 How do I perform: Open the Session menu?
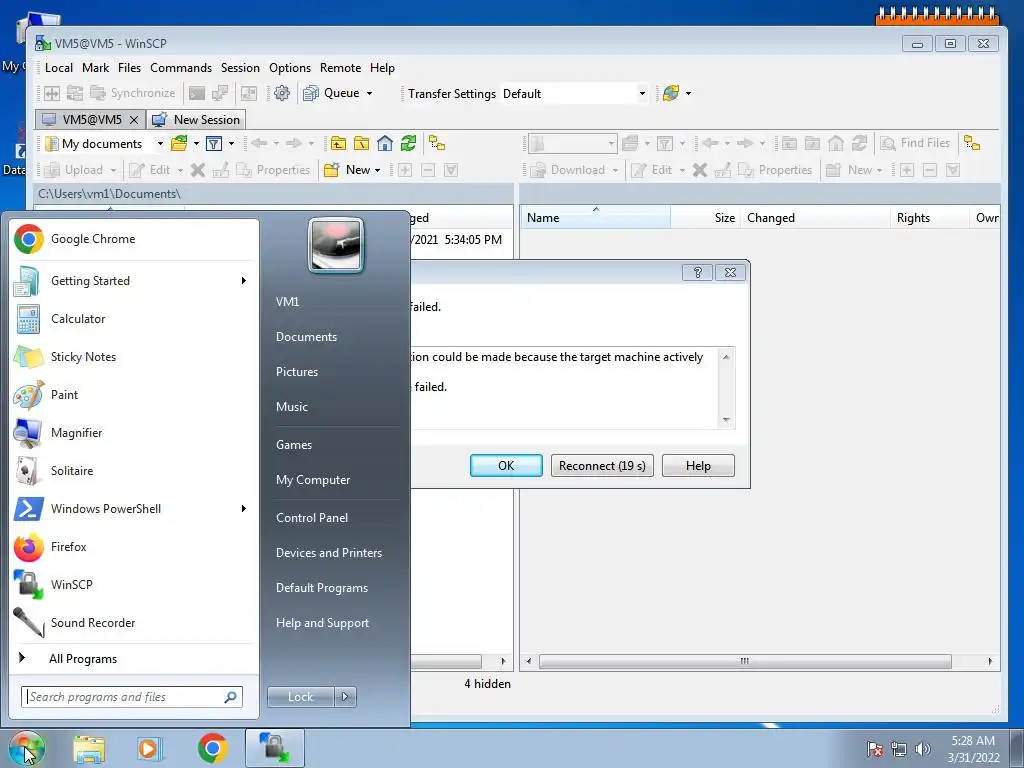240,68
